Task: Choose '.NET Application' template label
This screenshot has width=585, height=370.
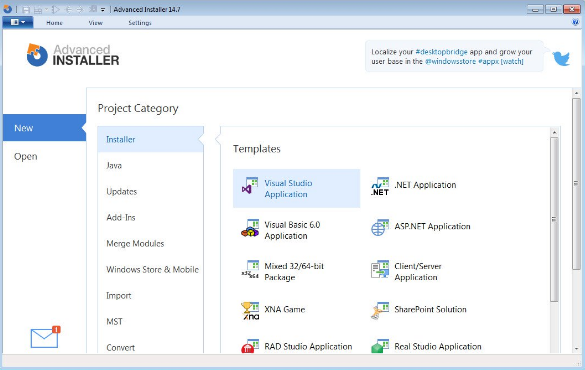Action: 425,185
